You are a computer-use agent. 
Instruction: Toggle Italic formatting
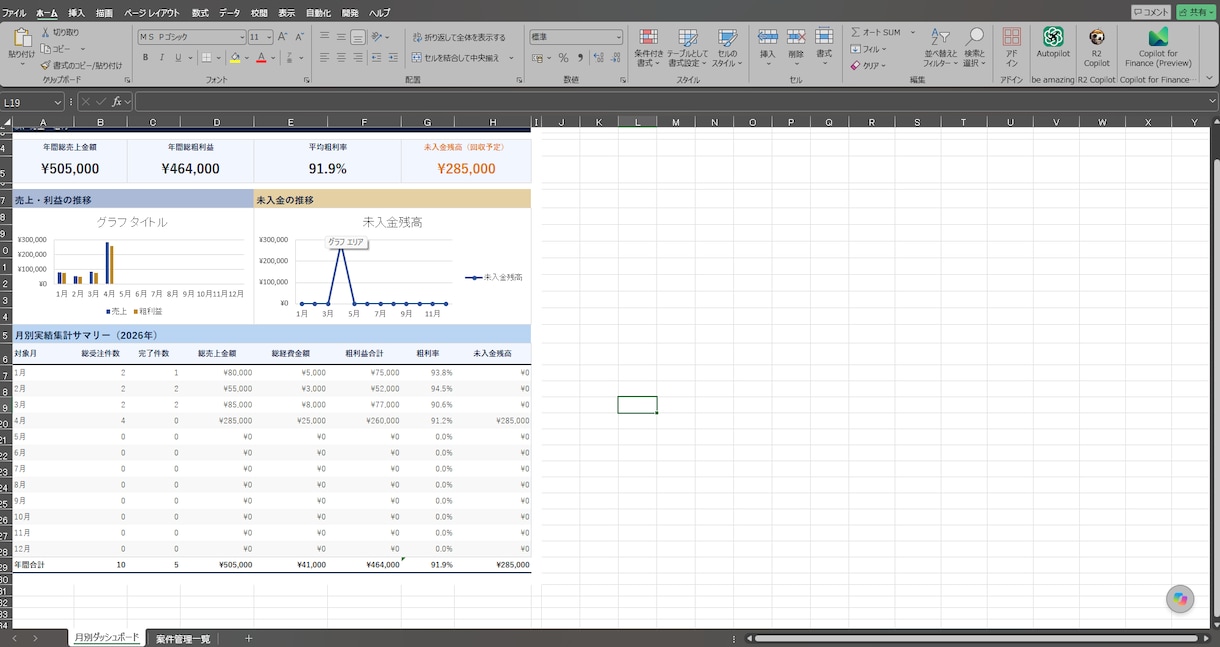161,58
